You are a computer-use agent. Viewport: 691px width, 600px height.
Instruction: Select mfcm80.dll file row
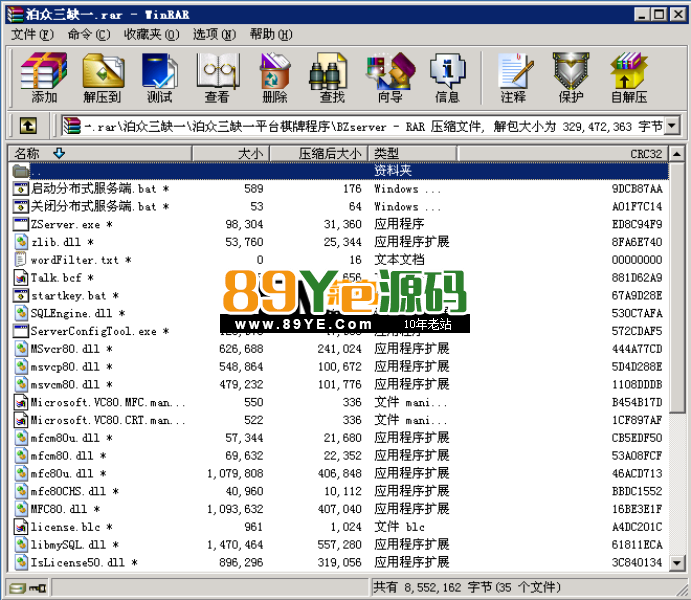pos(338,456)
